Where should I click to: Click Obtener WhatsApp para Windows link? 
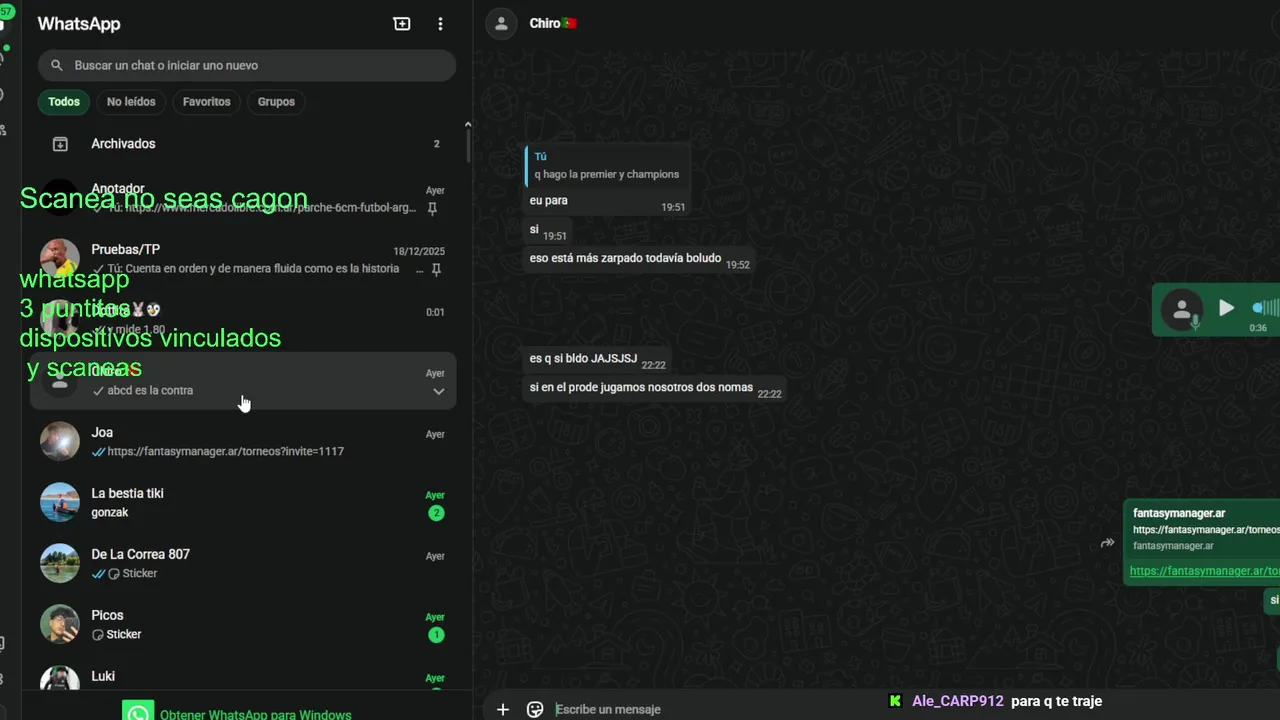[x=255, y=715]
